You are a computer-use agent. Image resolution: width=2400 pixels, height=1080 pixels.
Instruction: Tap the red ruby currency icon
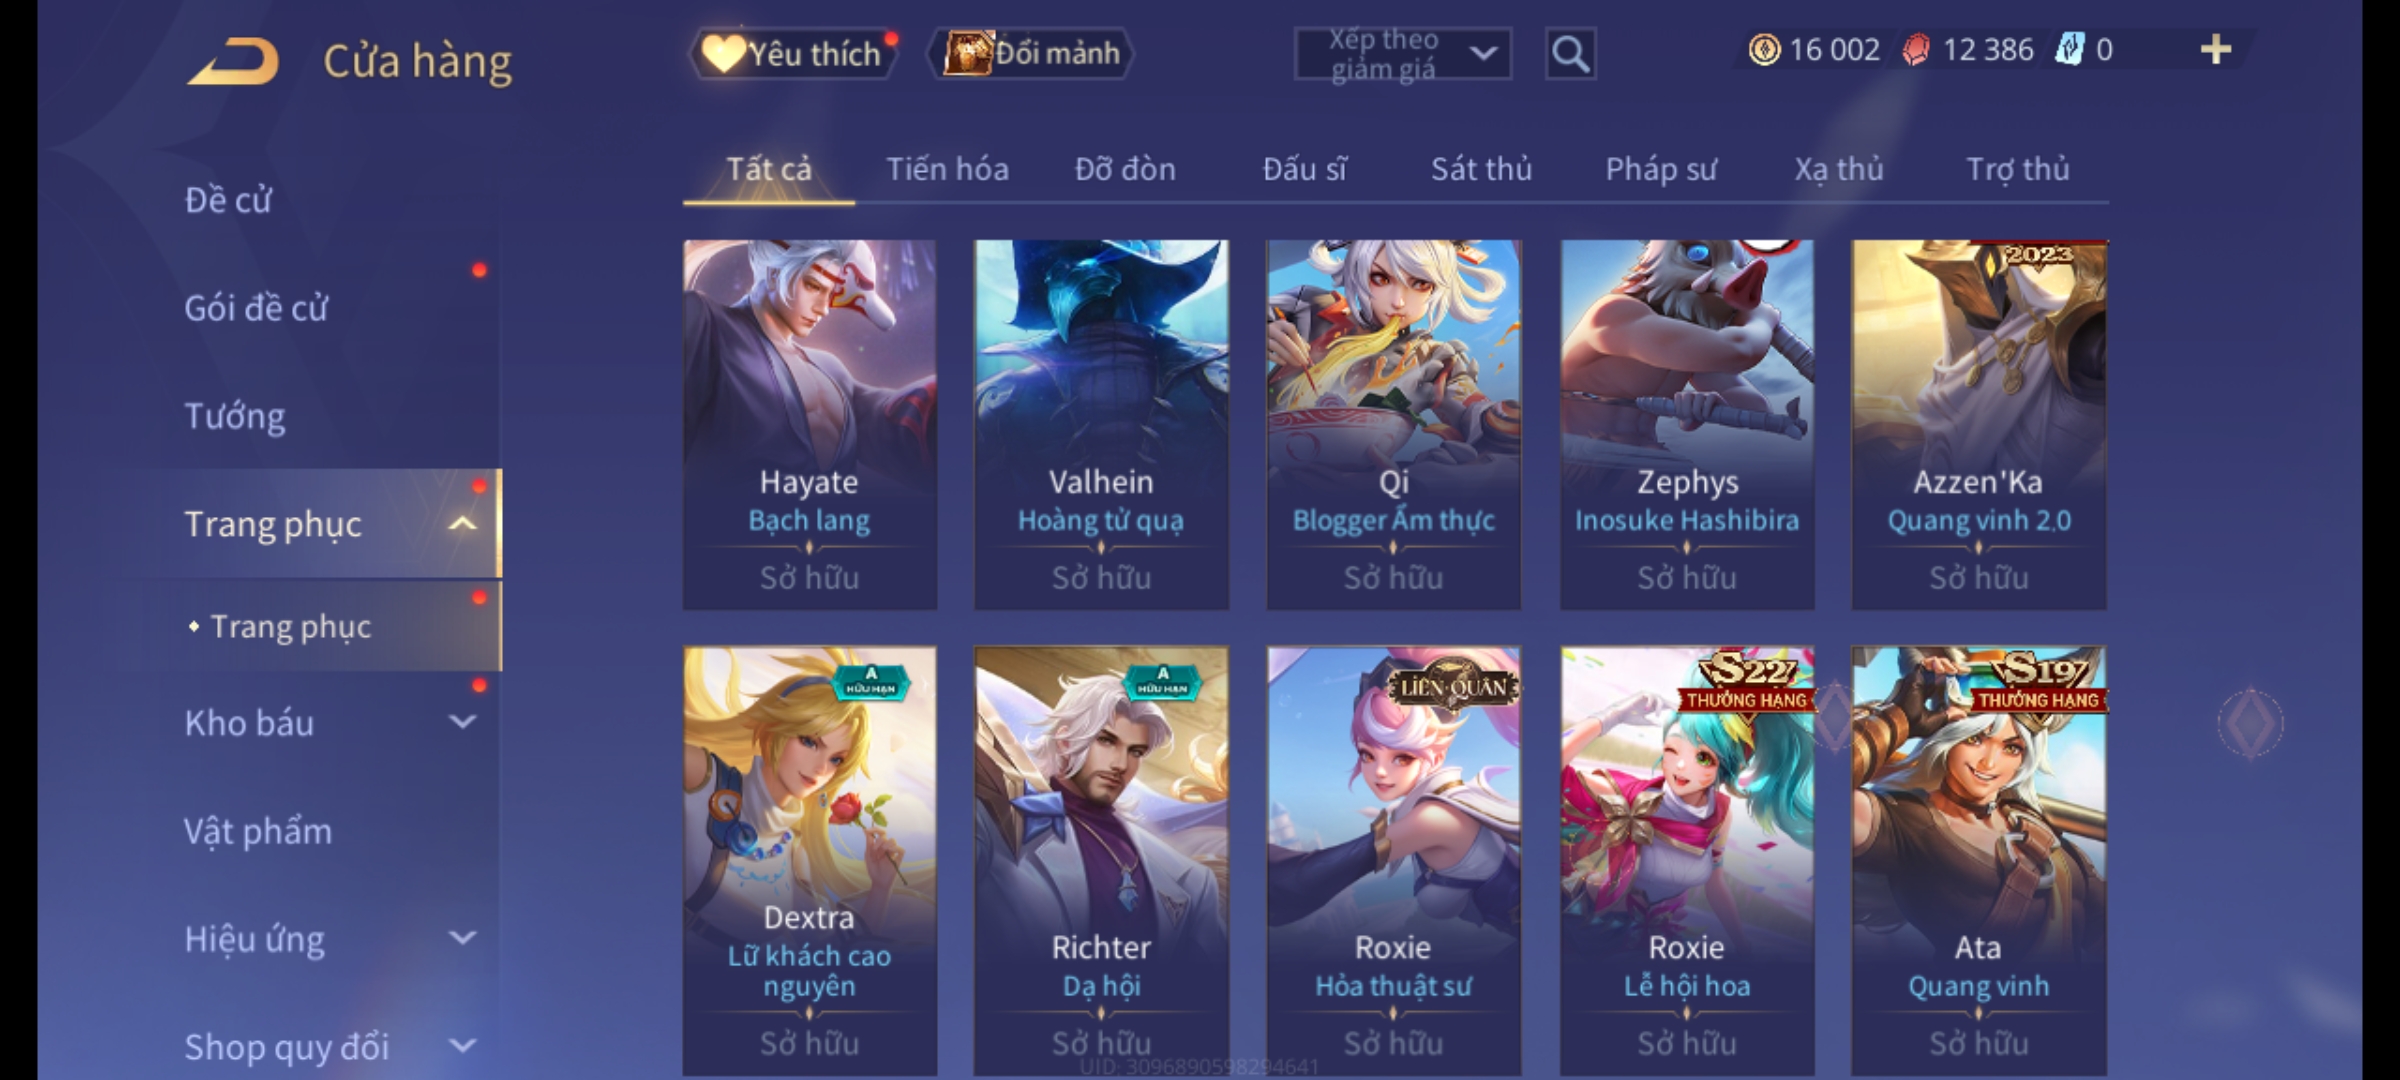1916,50
